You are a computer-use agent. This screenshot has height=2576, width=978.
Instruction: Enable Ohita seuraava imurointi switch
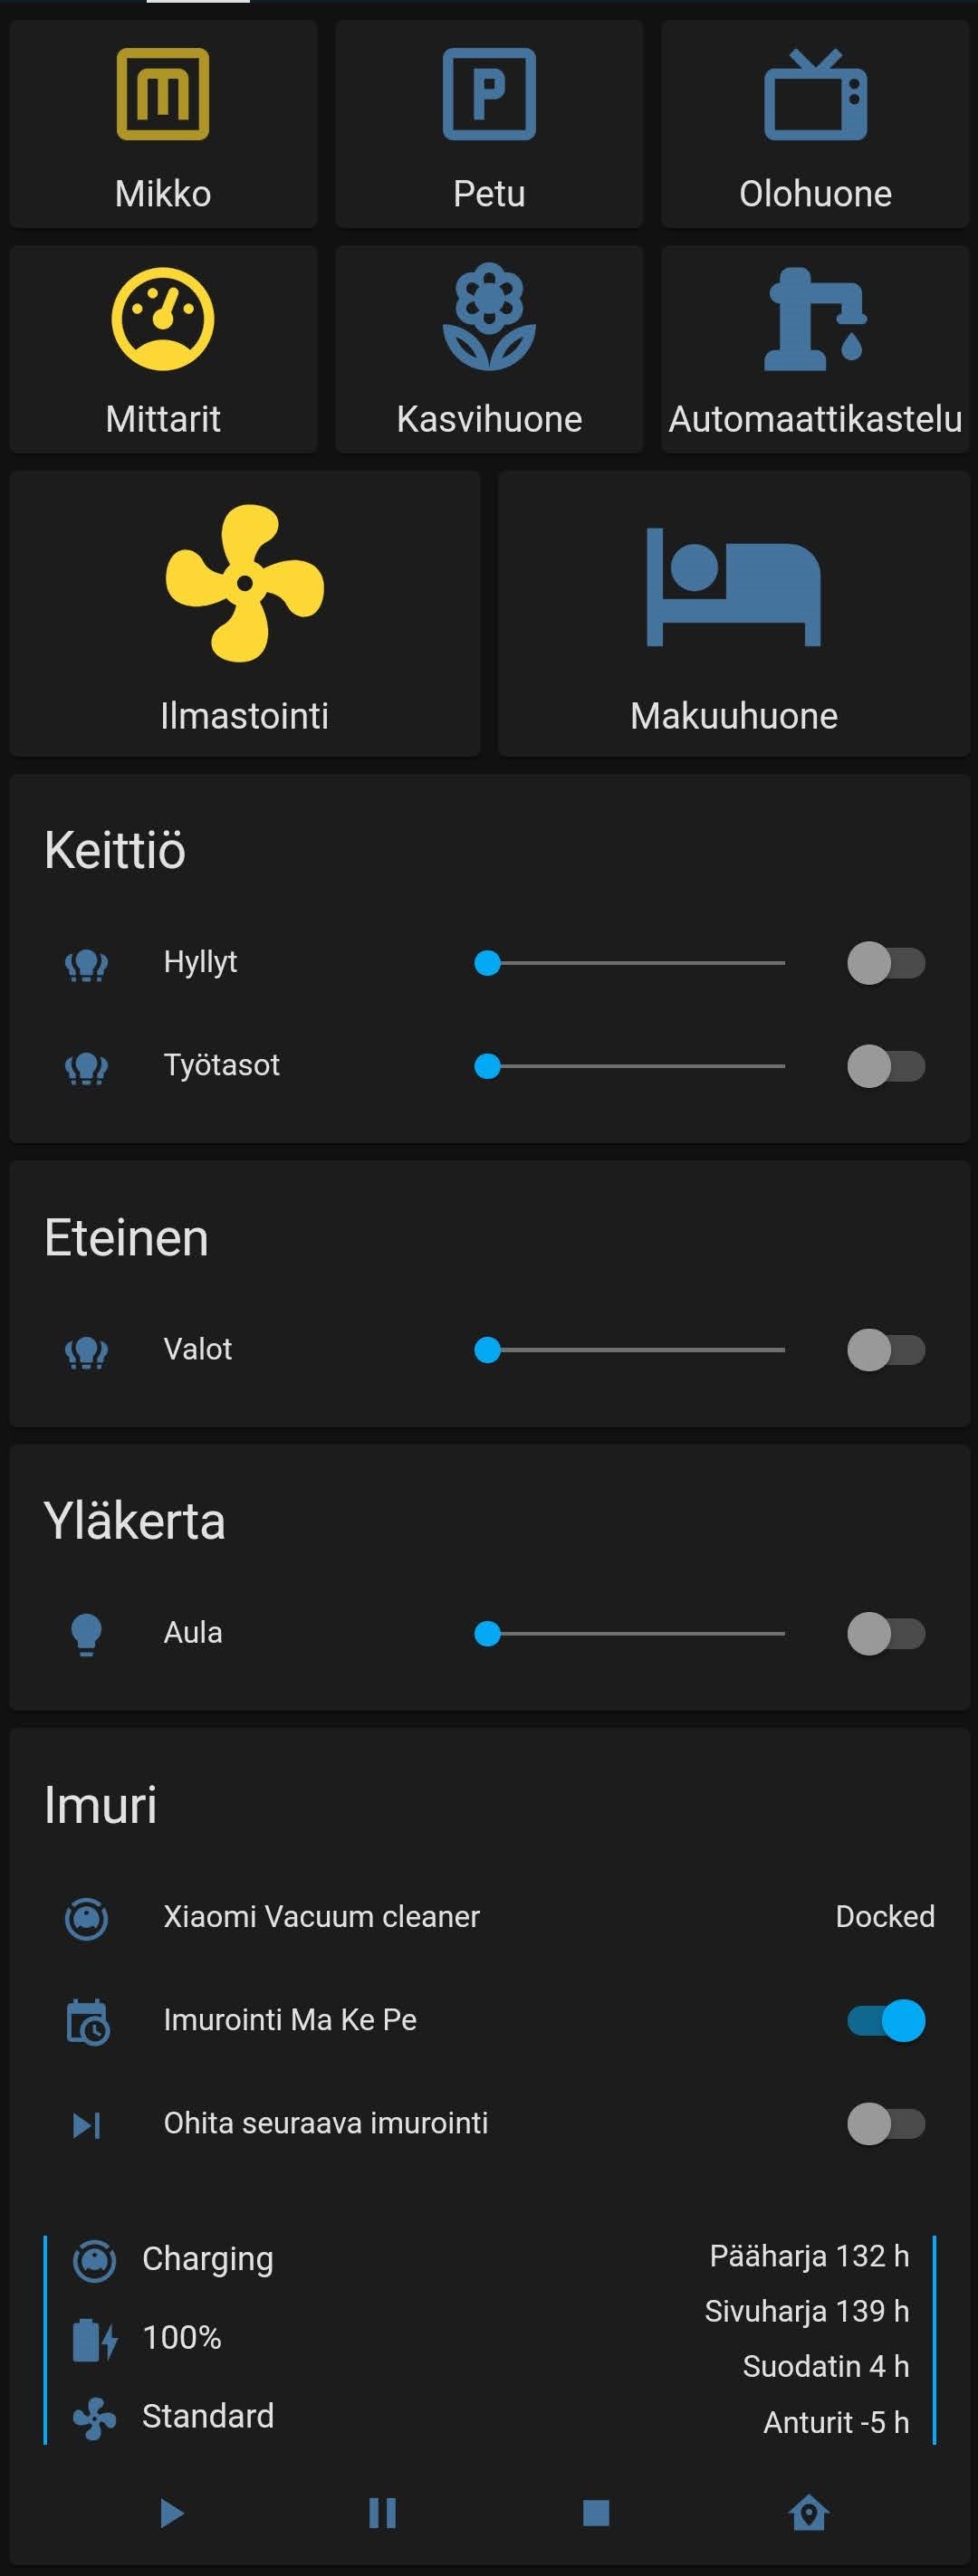885,2123
